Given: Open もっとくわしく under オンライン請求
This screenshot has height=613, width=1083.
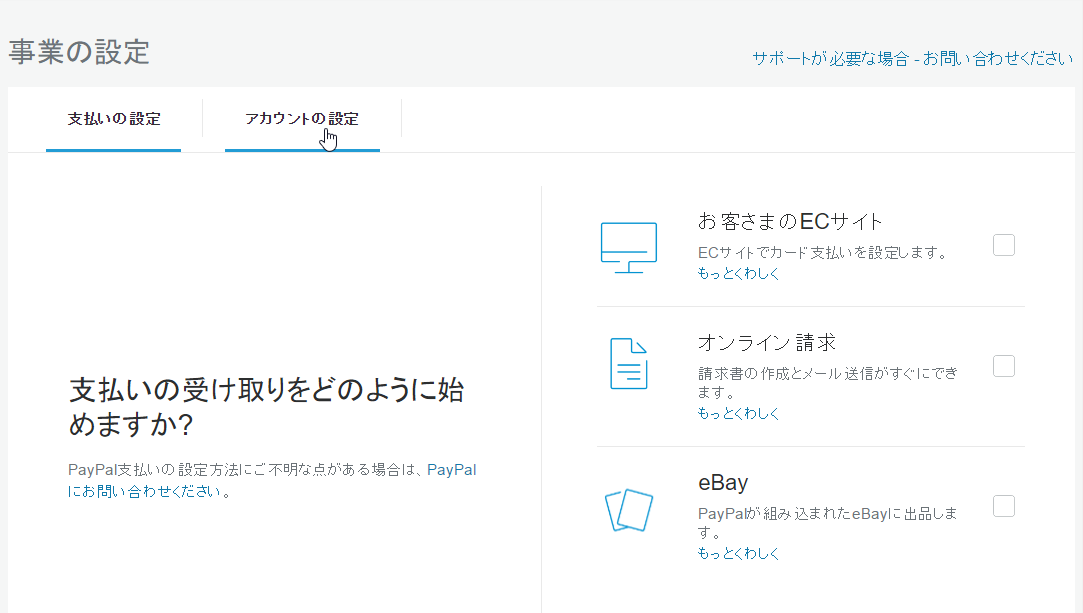Looking at the screenshot, I should (x=738, y=413).
